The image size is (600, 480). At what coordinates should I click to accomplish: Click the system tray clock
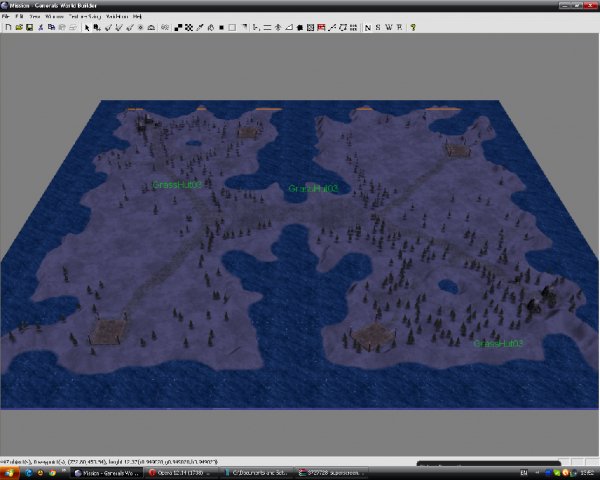[x=587, y=473]
